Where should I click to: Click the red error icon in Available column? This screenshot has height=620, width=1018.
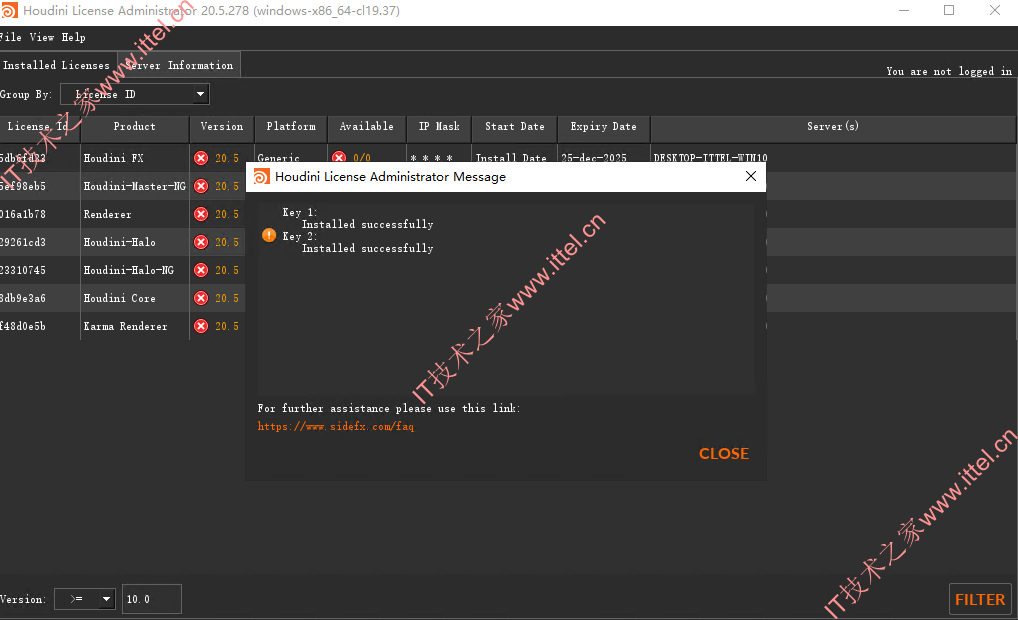[339, 156]
